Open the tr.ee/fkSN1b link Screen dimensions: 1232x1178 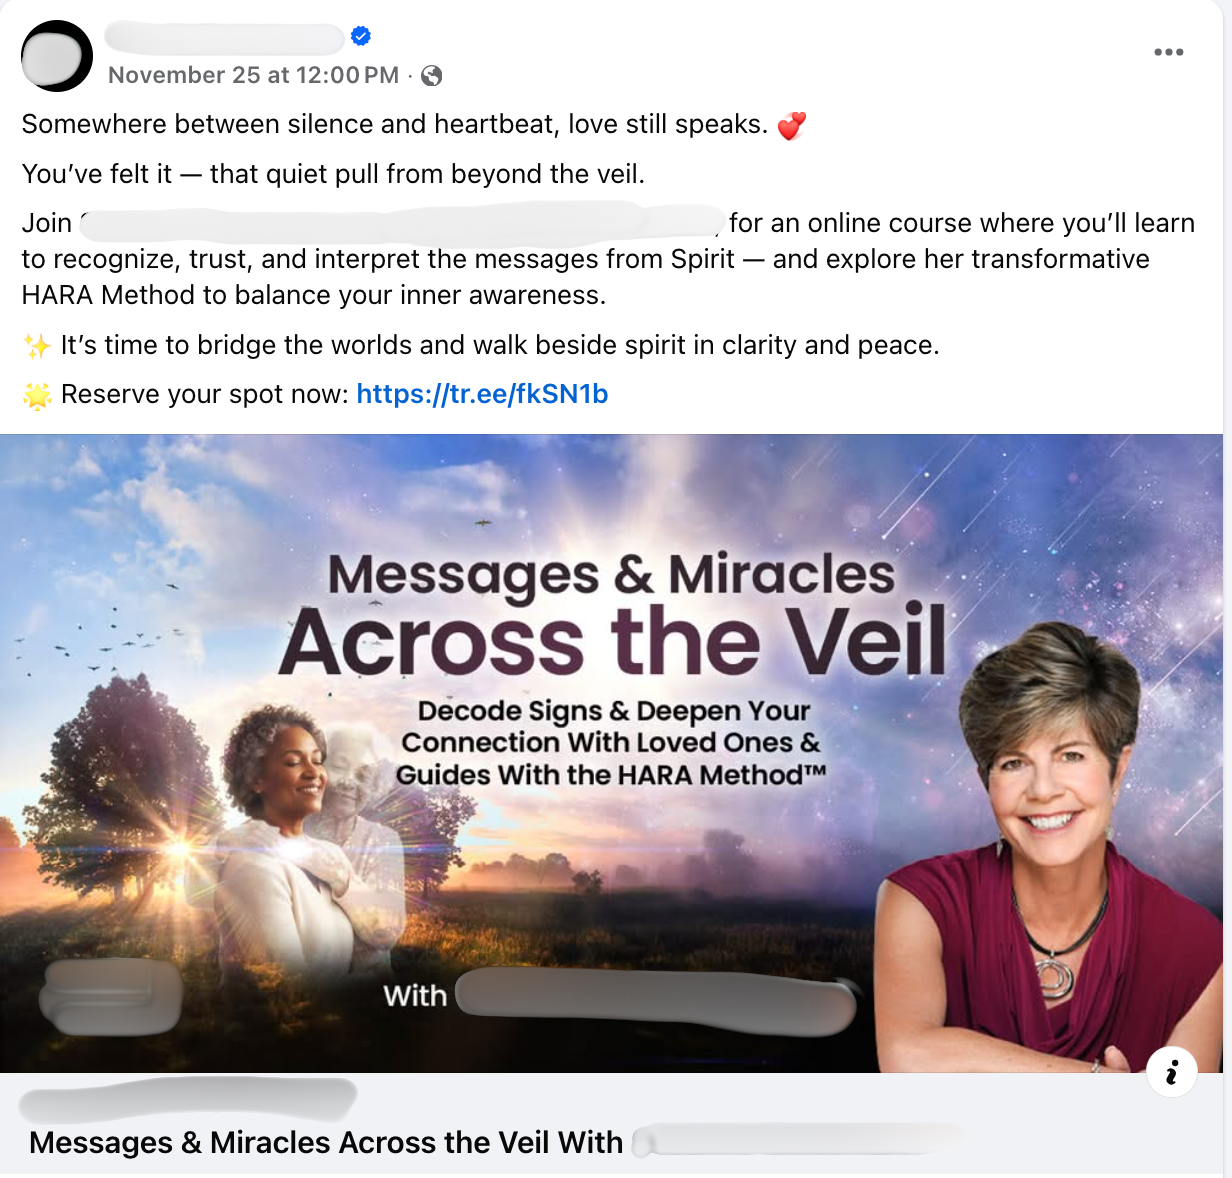482,394
